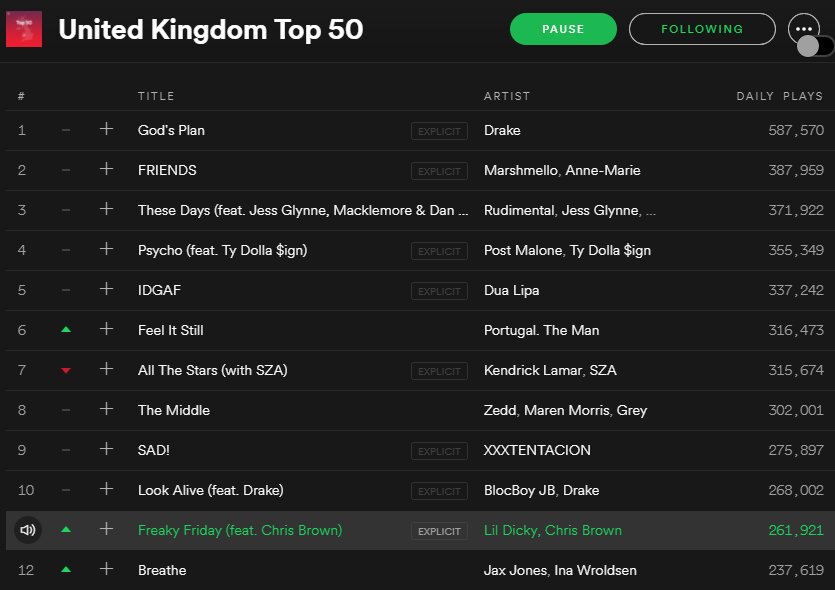Image resolution: width=835 pixels, height=590 pixels.
Task: Add Breathe to your library
Action: tap(107, 570)
